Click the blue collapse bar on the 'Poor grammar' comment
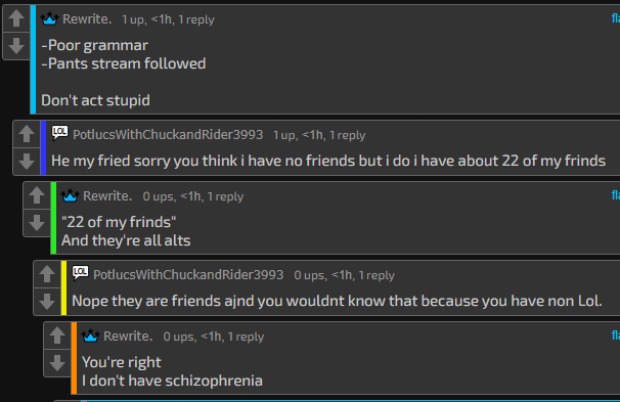The image size is (620, 402). click(33, 60)
